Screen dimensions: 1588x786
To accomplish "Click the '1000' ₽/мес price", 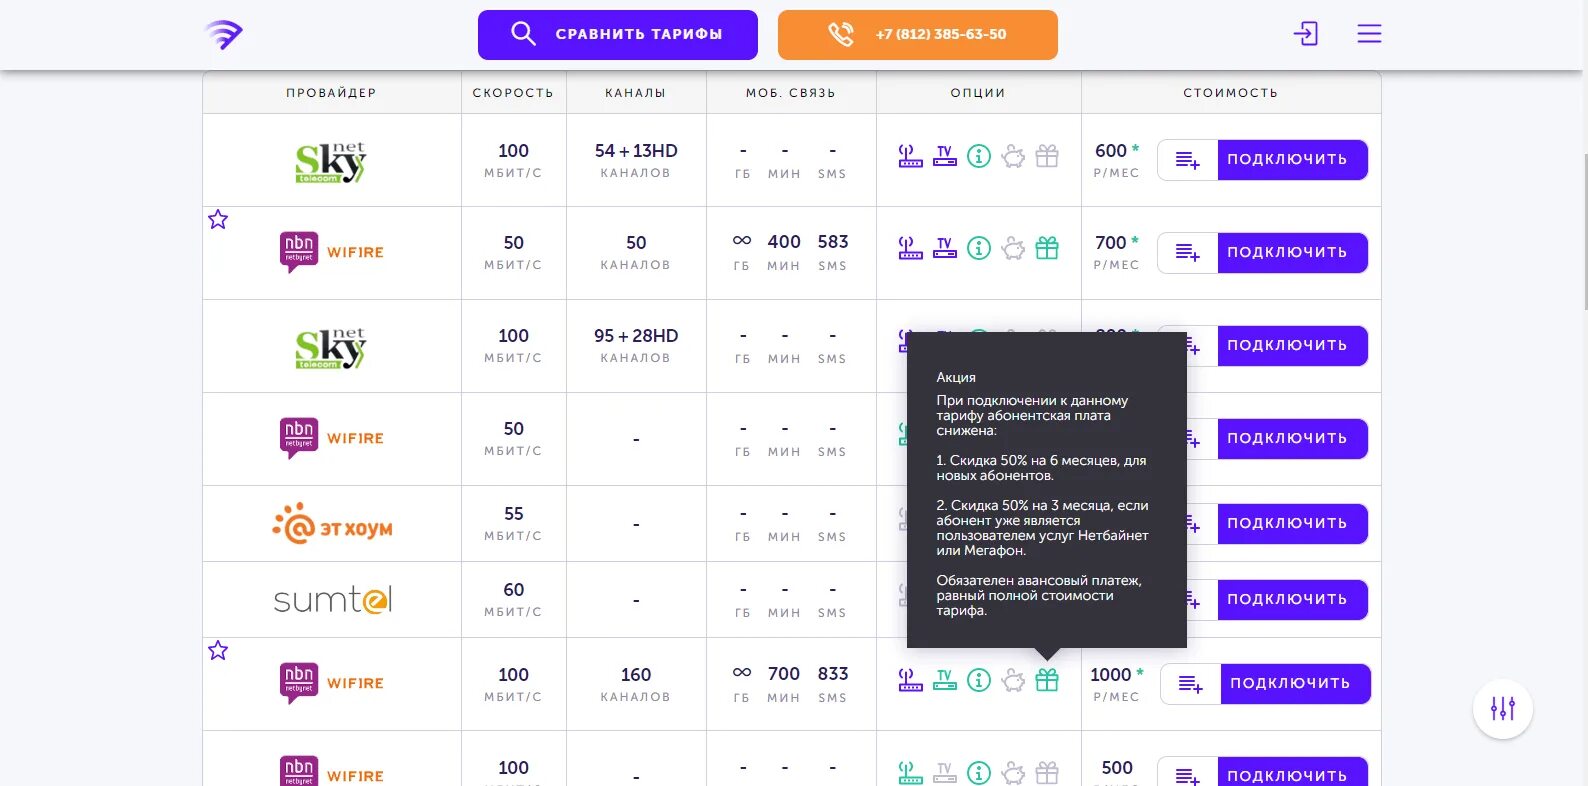I will point(1111,675).
